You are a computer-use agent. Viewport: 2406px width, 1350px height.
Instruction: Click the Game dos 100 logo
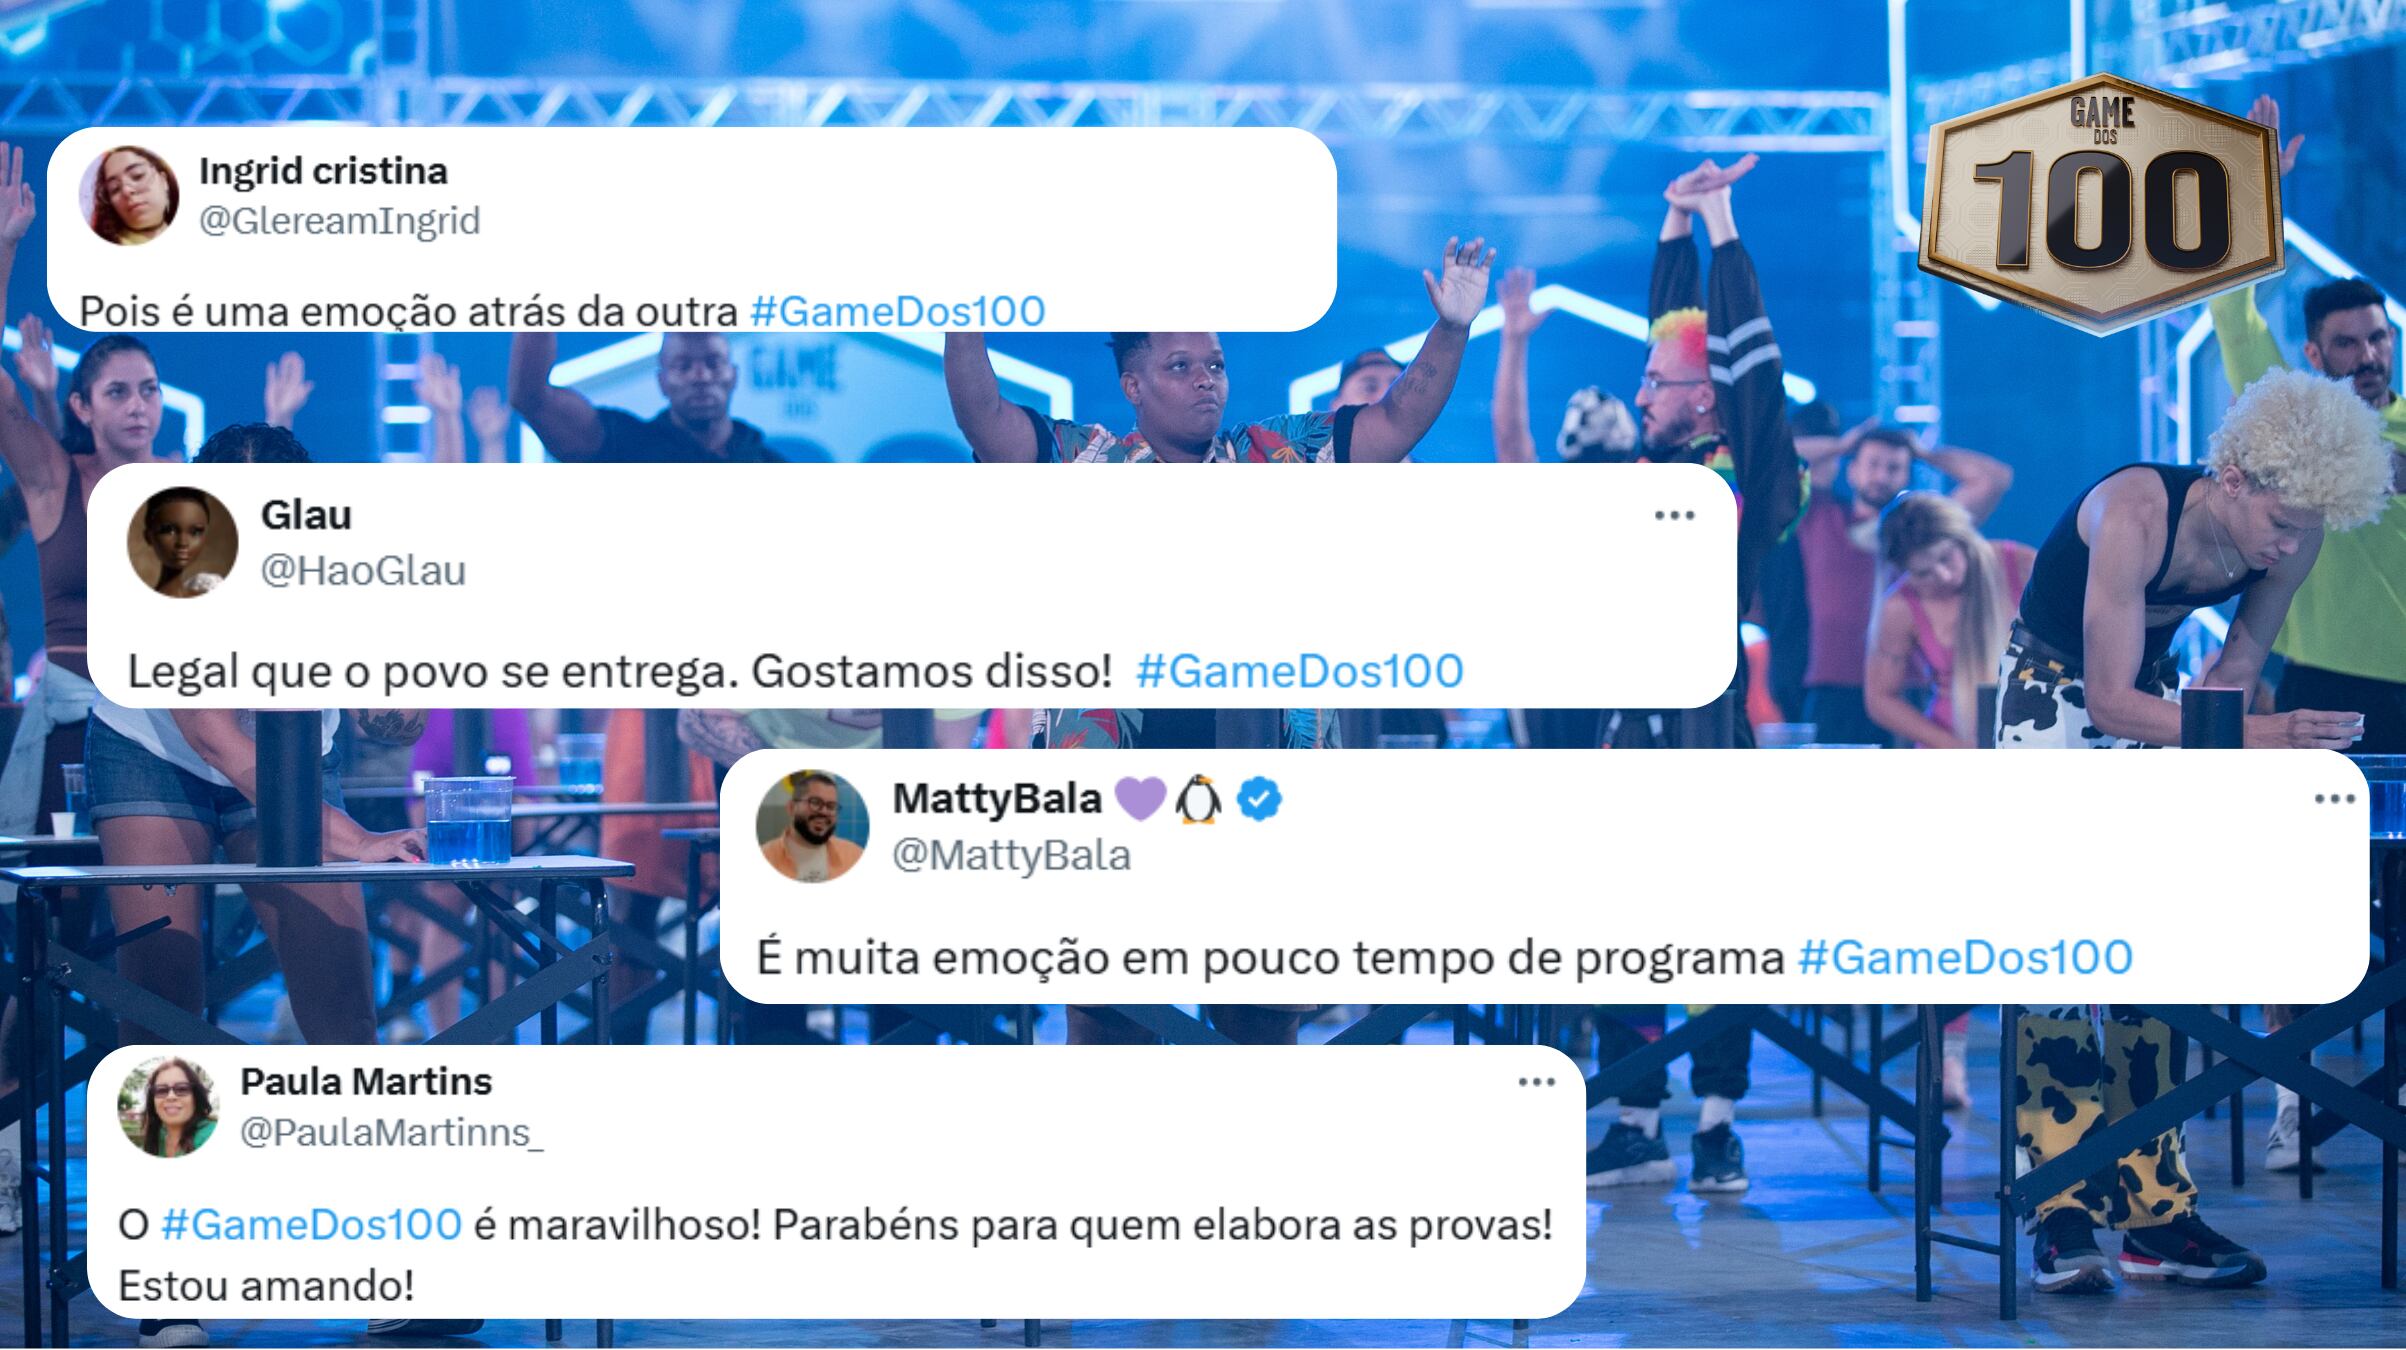tap(2103, 203)
